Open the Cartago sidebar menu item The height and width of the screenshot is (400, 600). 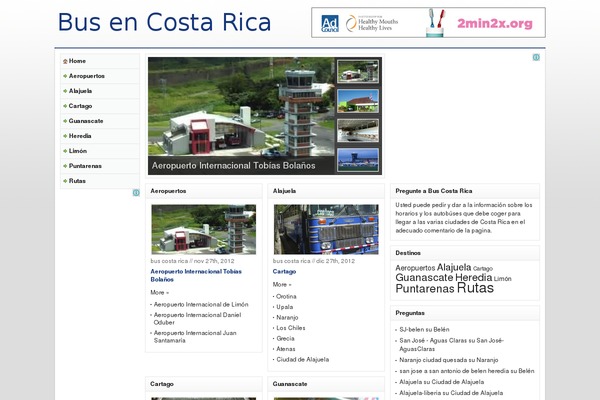pos(100,106)
